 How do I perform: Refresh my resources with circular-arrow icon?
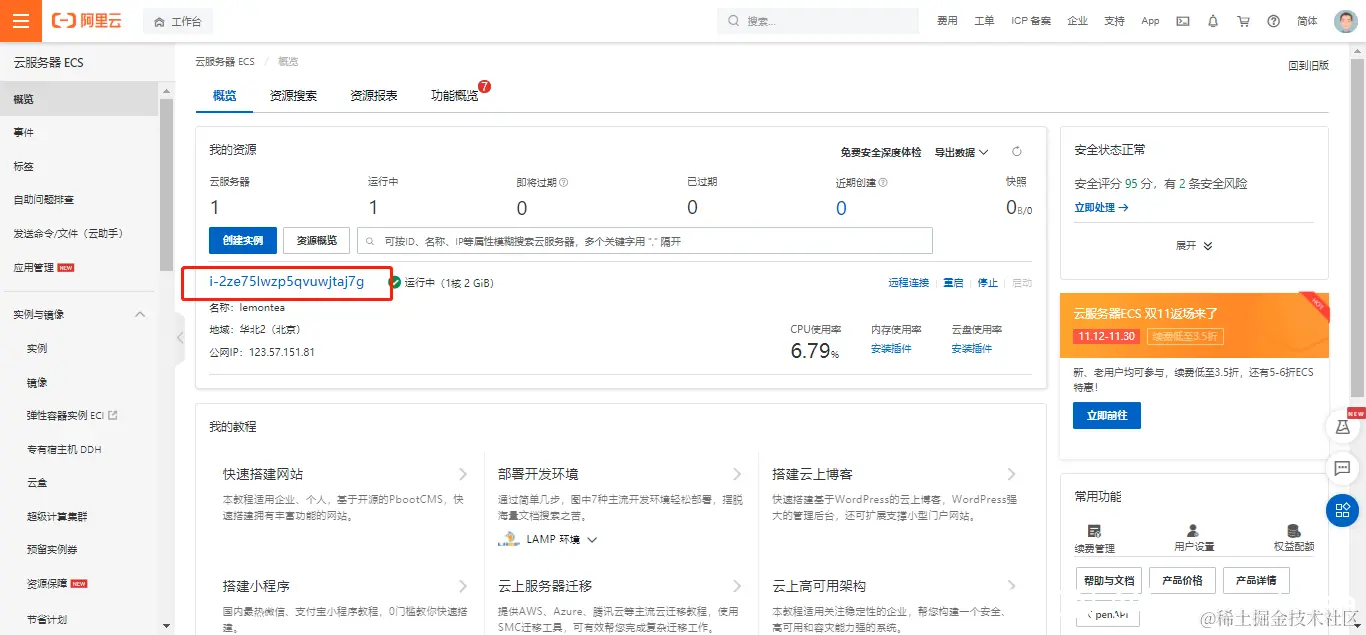pos(1017,152)
